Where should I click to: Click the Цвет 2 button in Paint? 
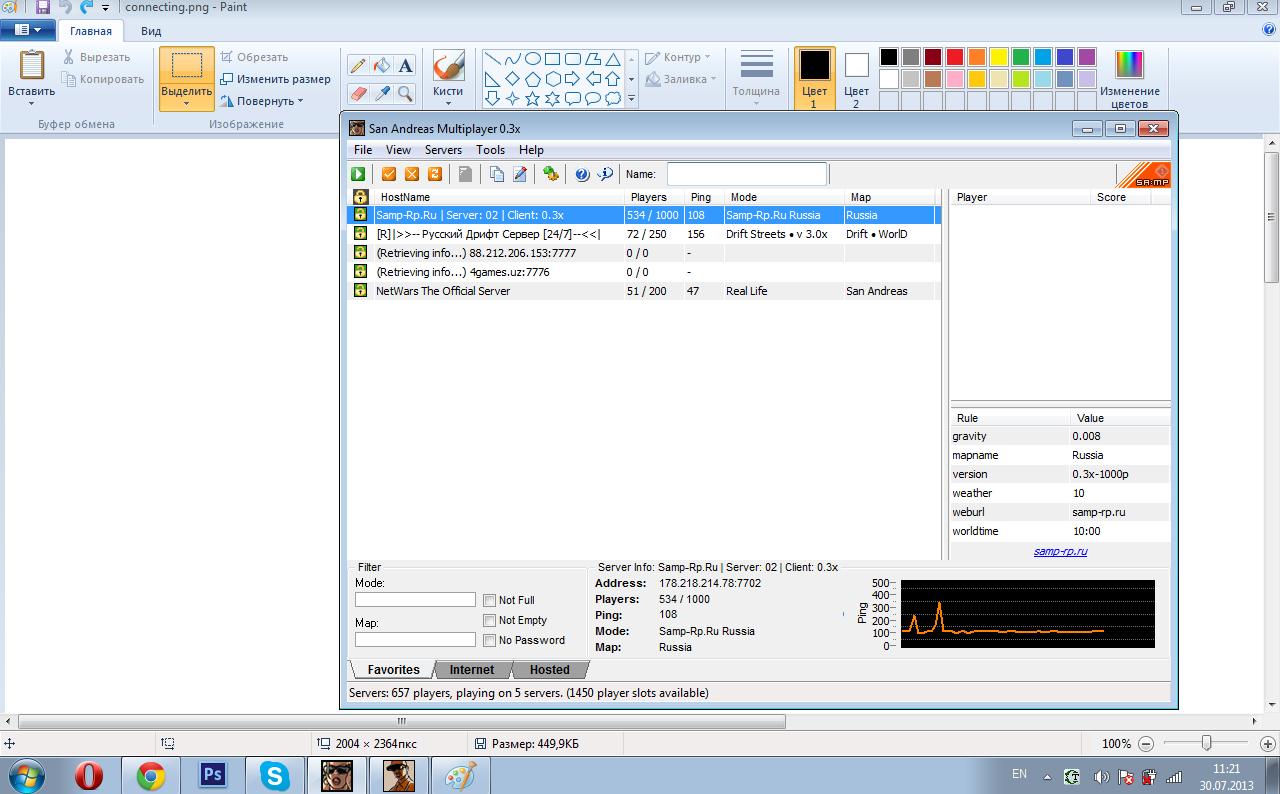(857, 79)
